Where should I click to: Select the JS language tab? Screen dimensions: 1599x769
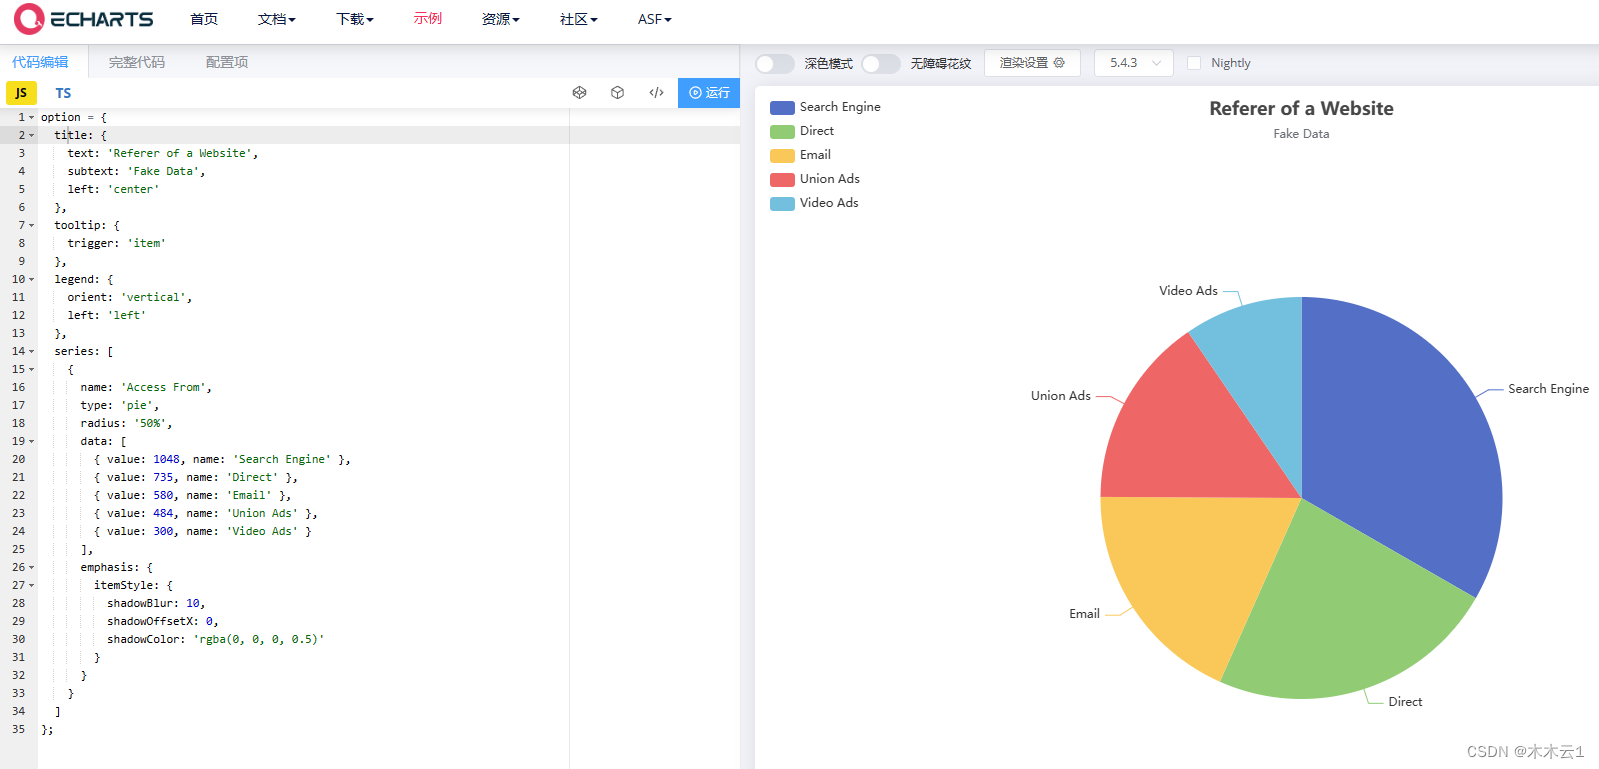pyautogui.click(x=21, y=93)
